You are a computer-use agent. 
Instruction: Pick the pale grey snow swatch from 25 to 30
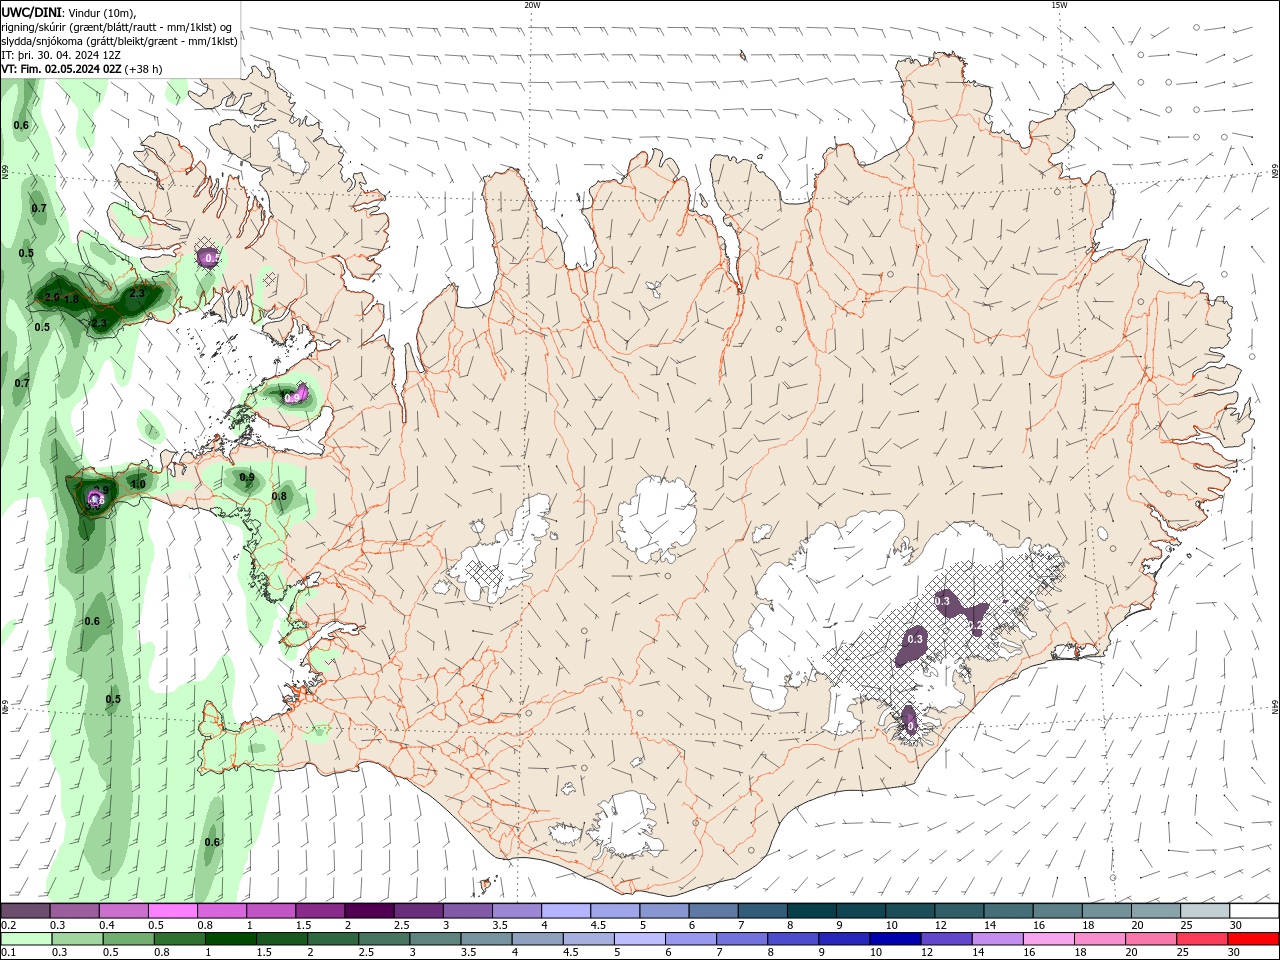click(1203, 911)
